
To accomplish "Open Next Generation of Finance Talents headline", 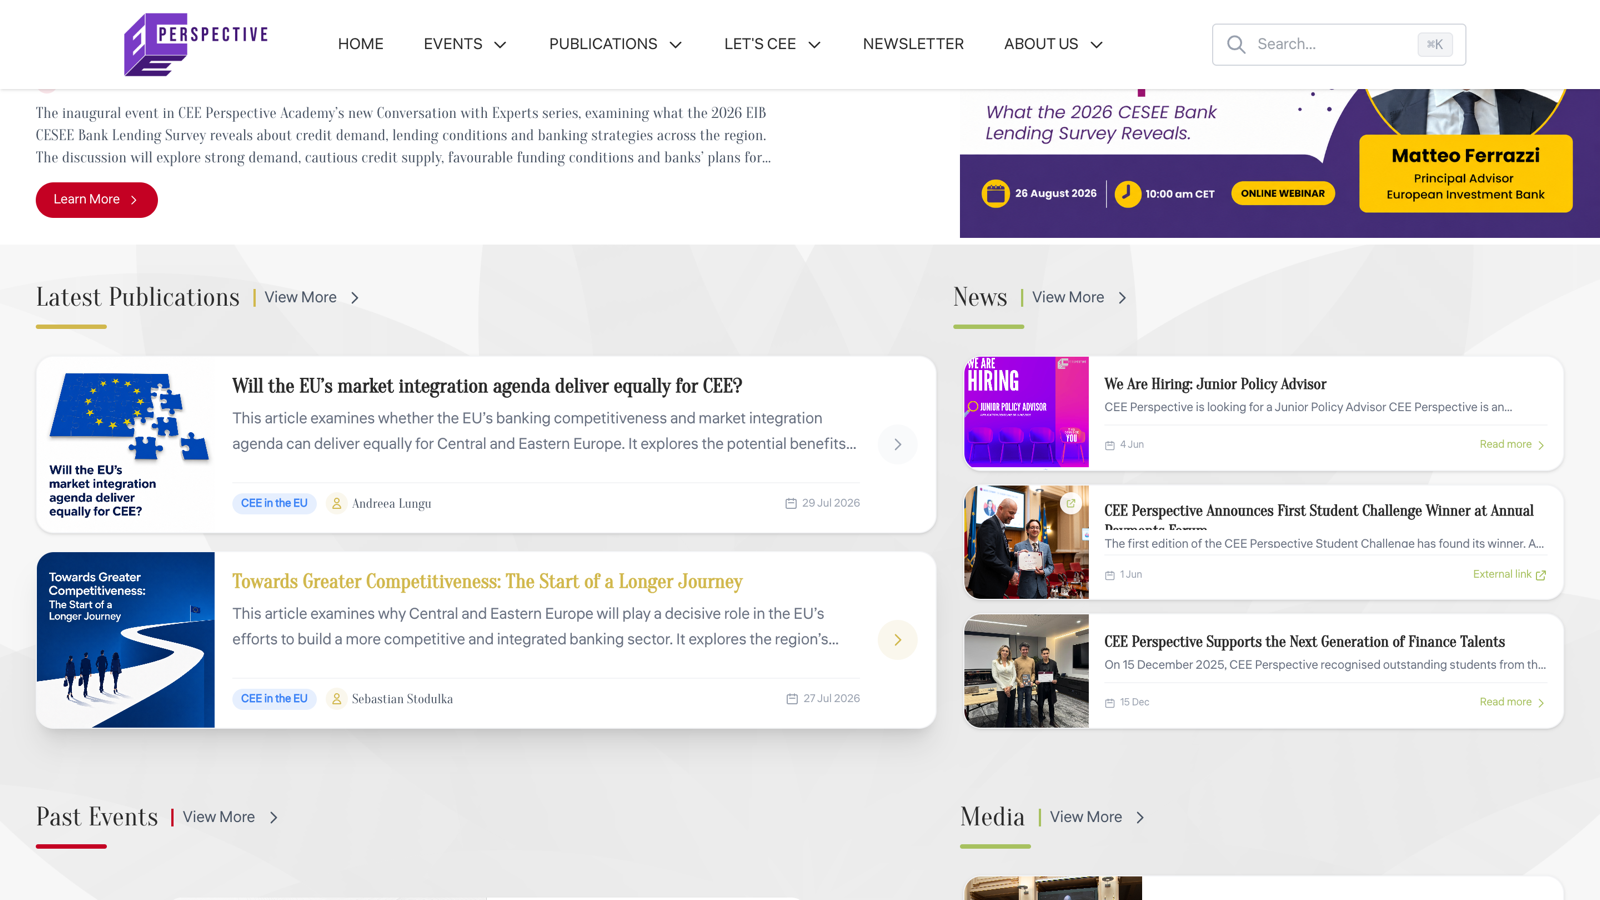I will pyautogui.click(x=1304, y=642).
